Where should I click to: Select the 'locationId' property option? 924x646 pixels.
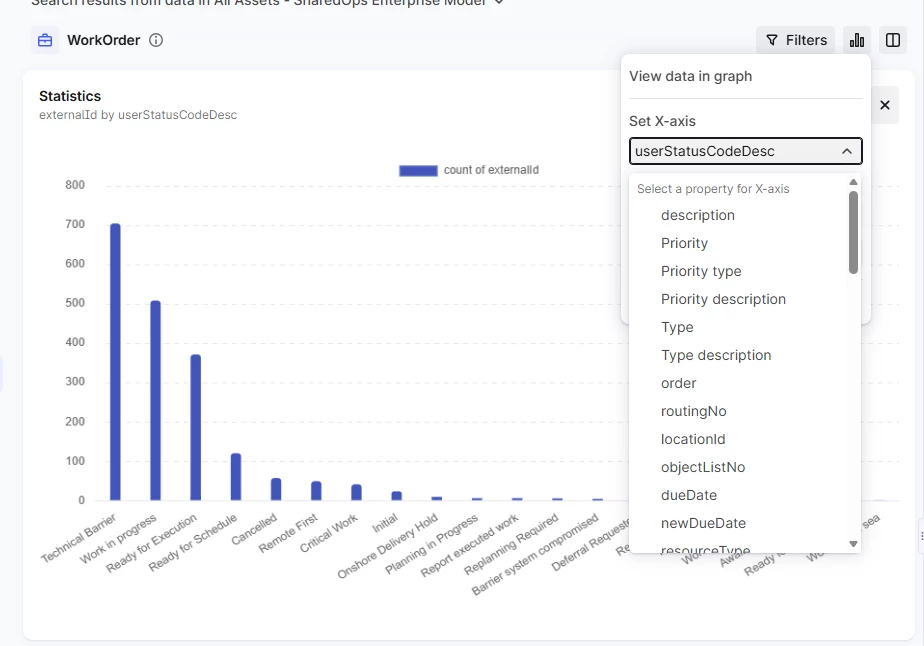[x=693, y=439]
